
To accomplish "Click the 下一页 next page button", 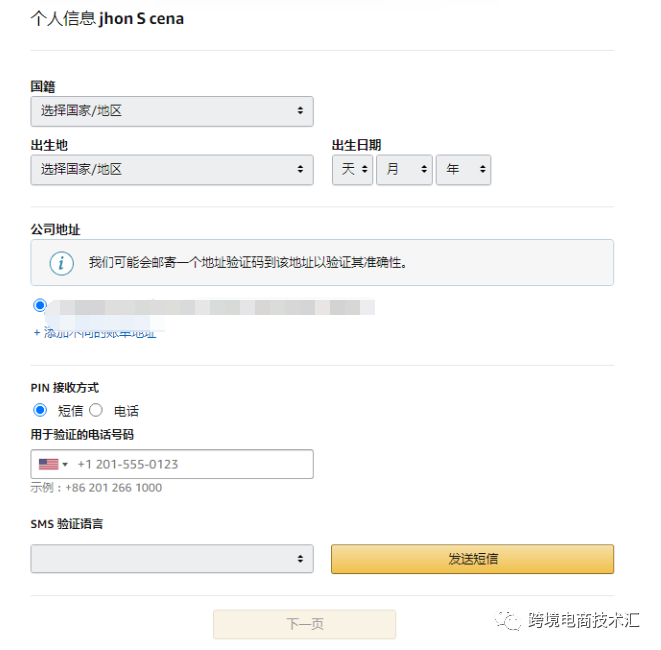I will (x=304, y=624).
